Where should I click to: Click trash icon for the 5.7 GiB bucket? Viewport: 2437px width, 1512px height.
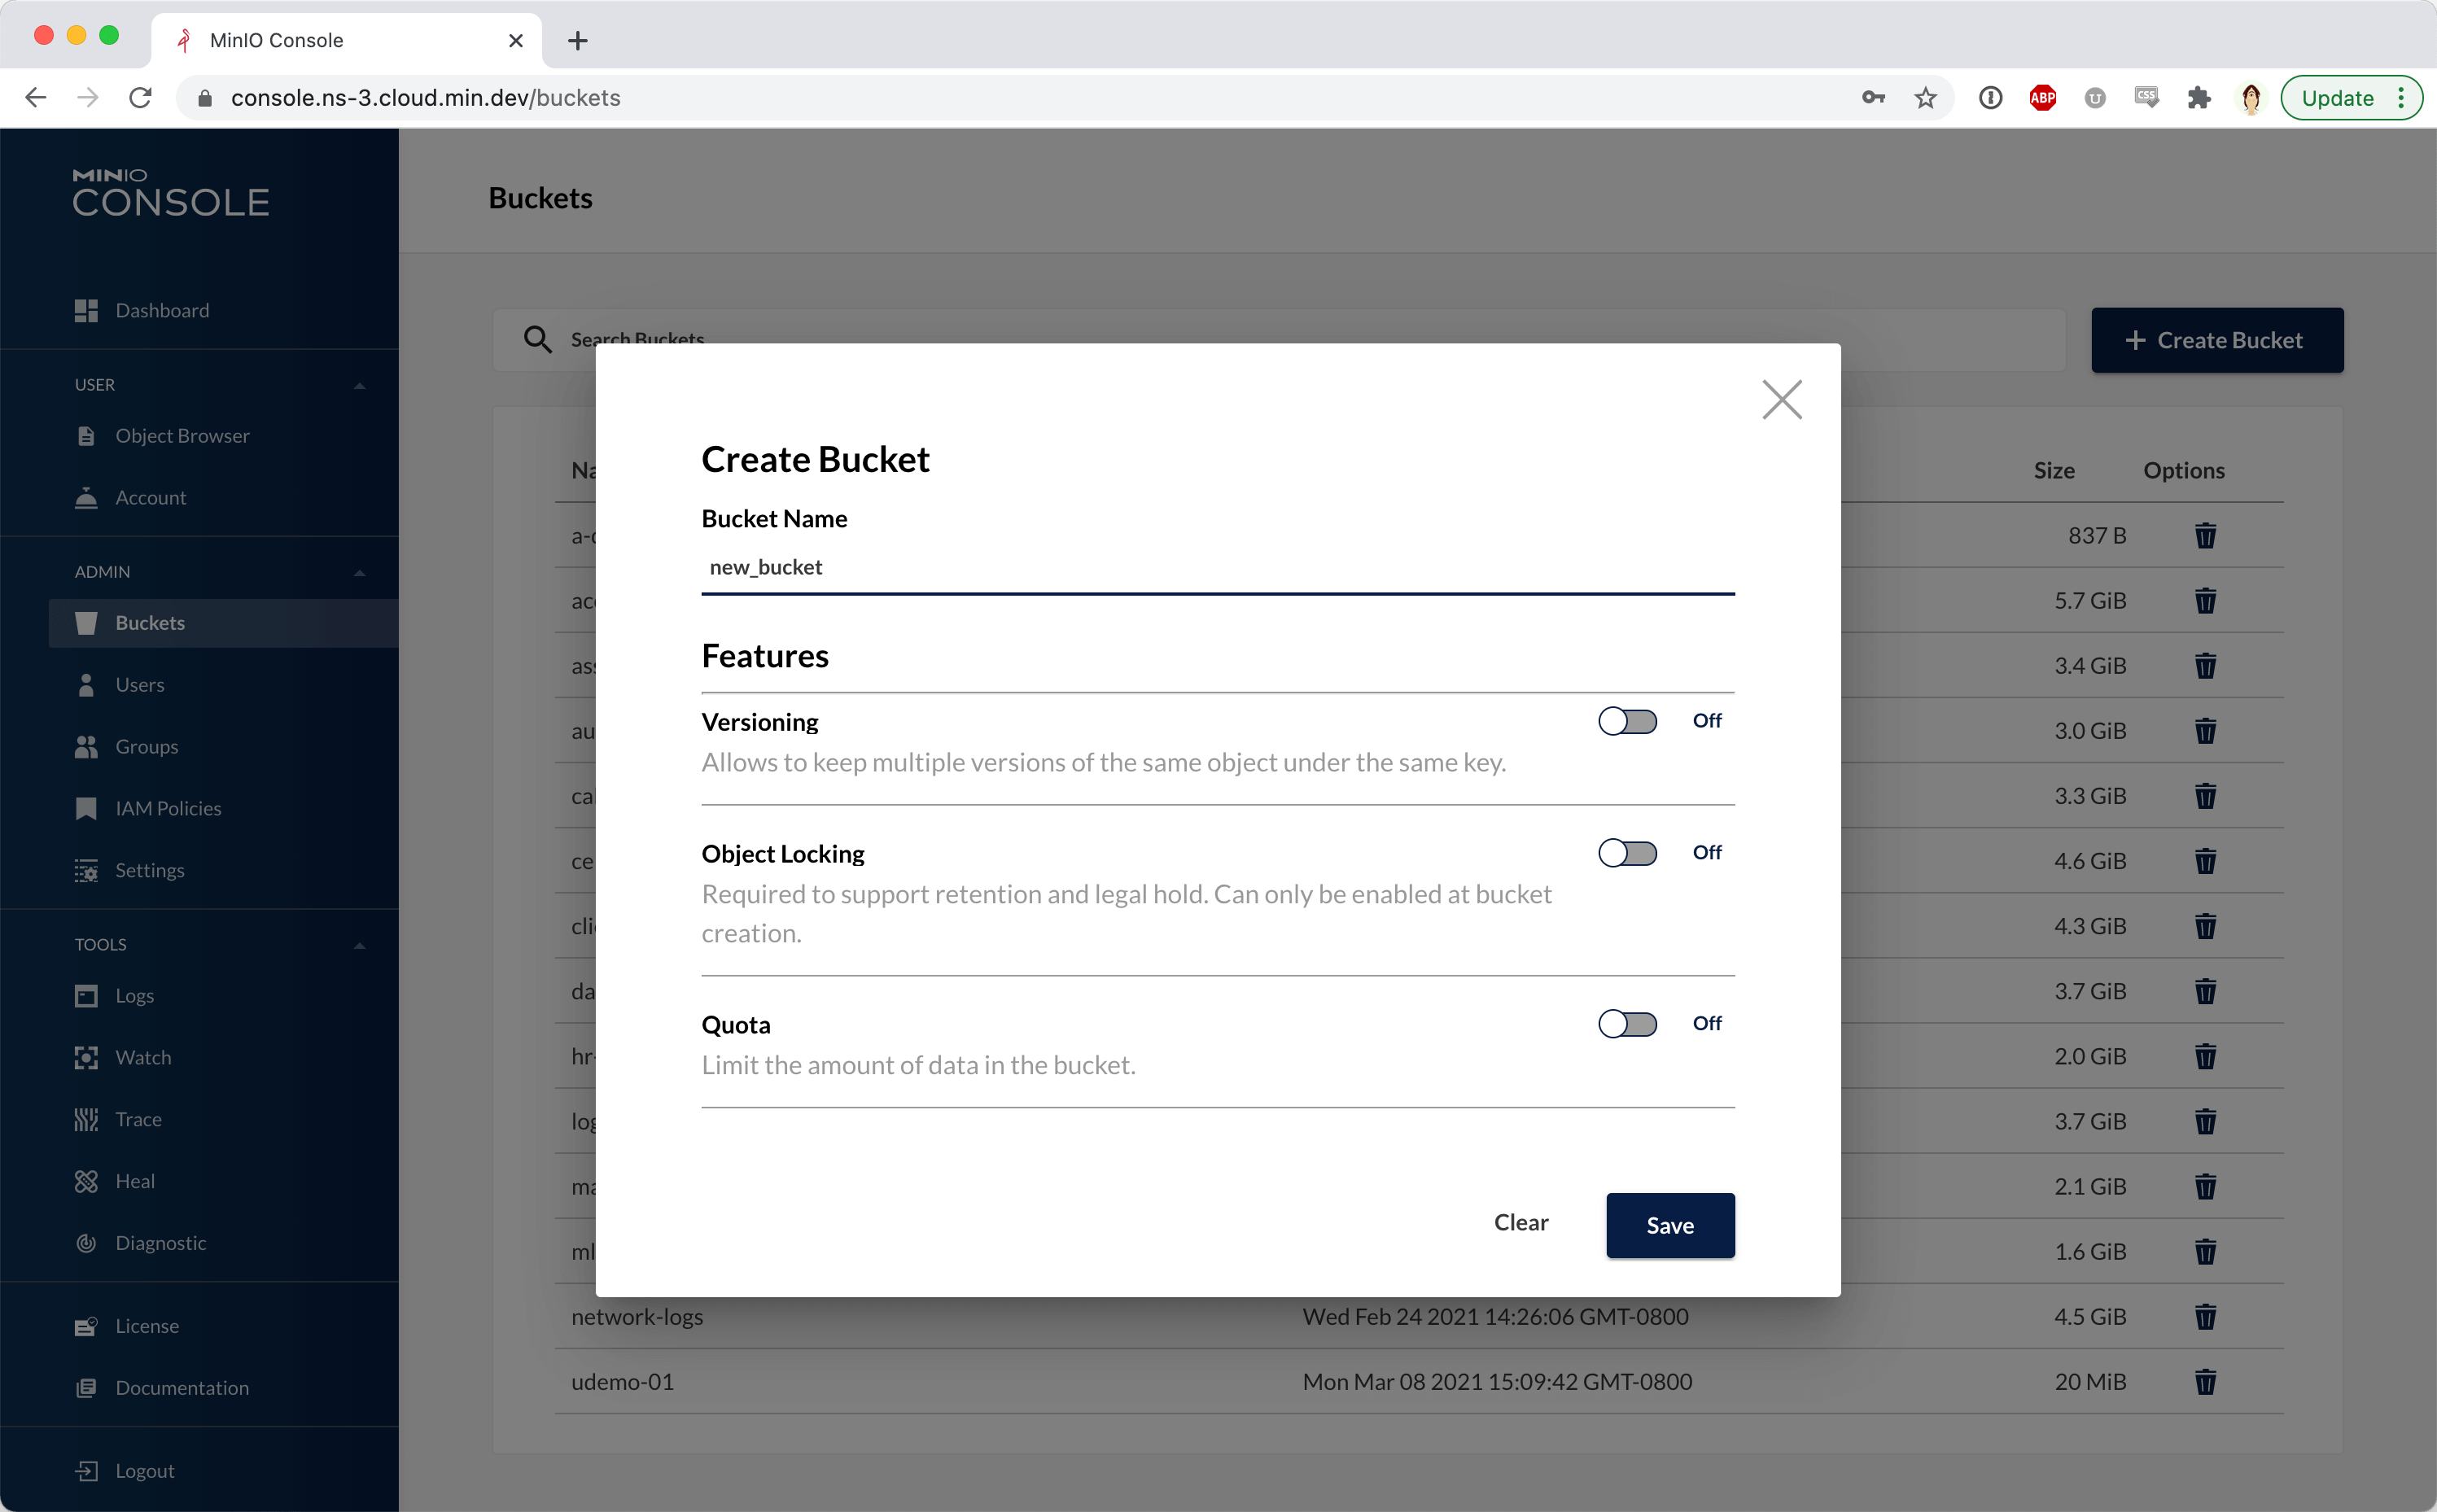pyautogui.click(x=2205, y=601)
